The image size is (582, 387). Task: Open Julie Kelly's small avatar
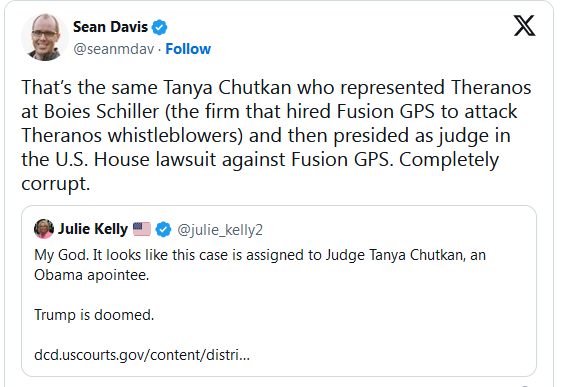pyautogui.click(x=44, y=229)
